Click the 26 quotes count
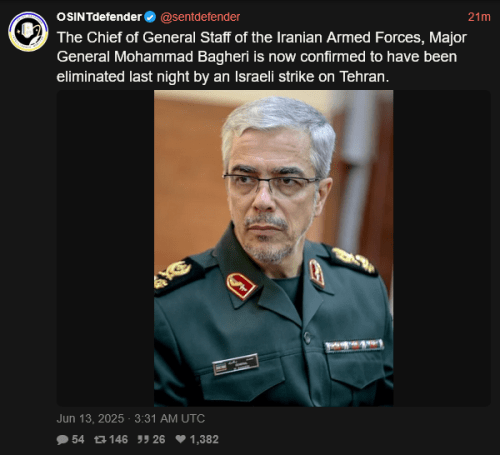The width and height of the screenshot is (500, 455). 159,440
